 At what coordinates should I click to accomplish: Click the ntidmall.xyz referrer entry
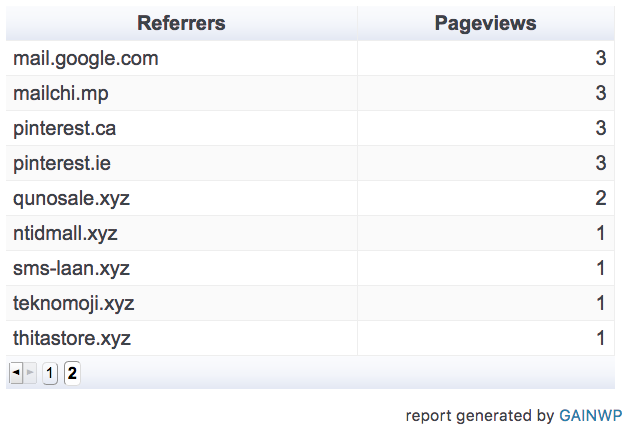point(65,233)
